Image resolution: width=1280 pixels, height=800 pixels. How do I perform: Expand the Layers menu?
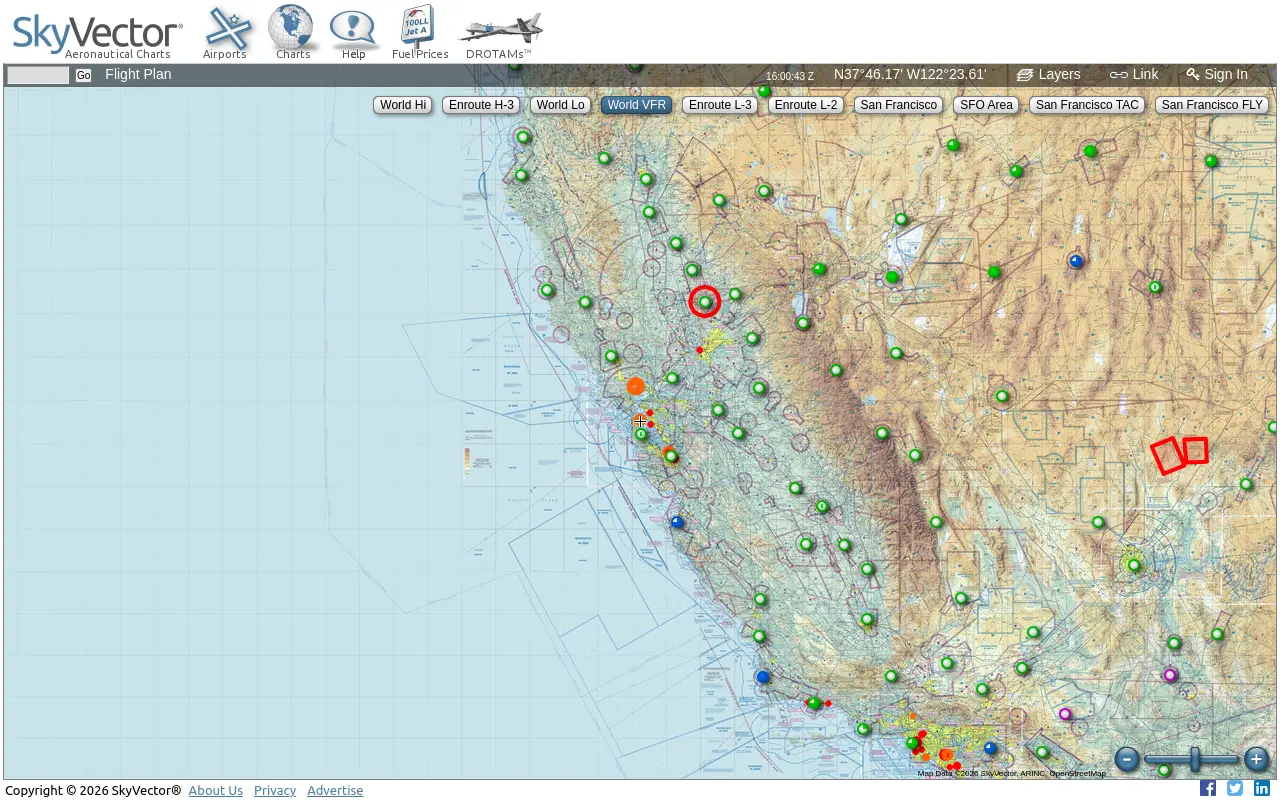(x=1049, y=74)
